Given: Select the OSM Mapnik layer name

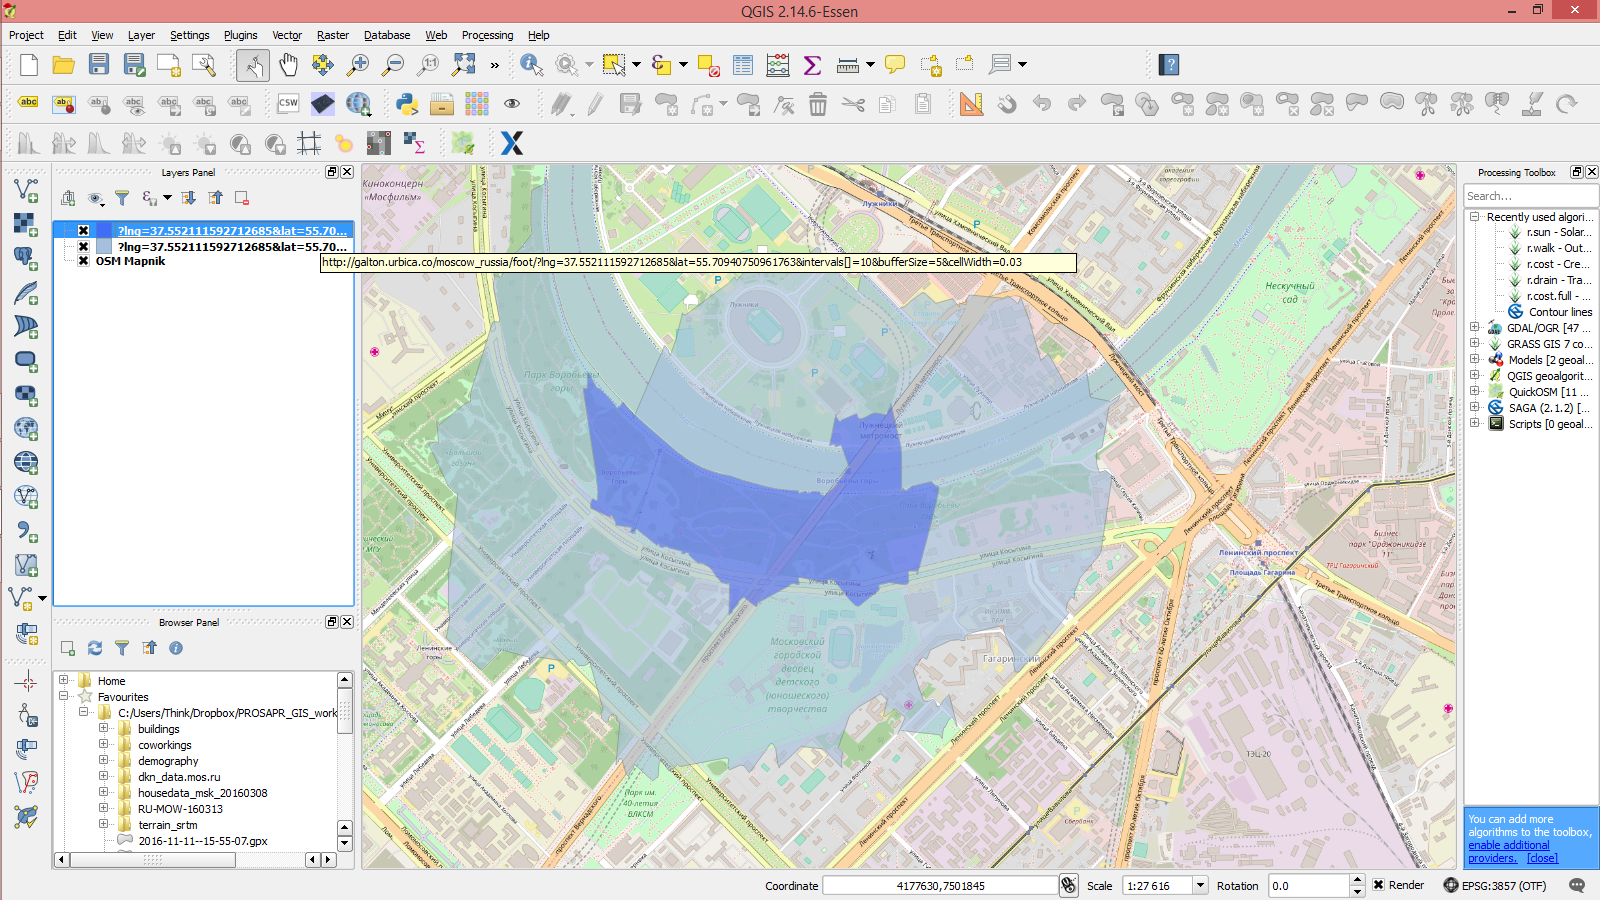Looking at the screenshot, I should pos(130,261).
